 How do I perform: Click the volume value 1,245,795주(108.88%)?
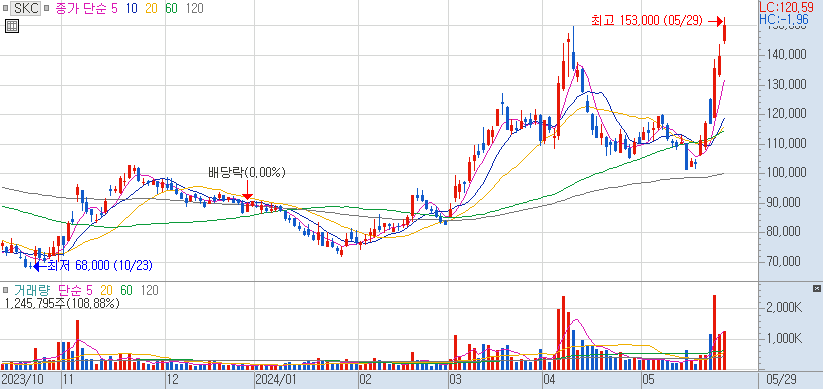pyautogui.click(x=62, y=303)
